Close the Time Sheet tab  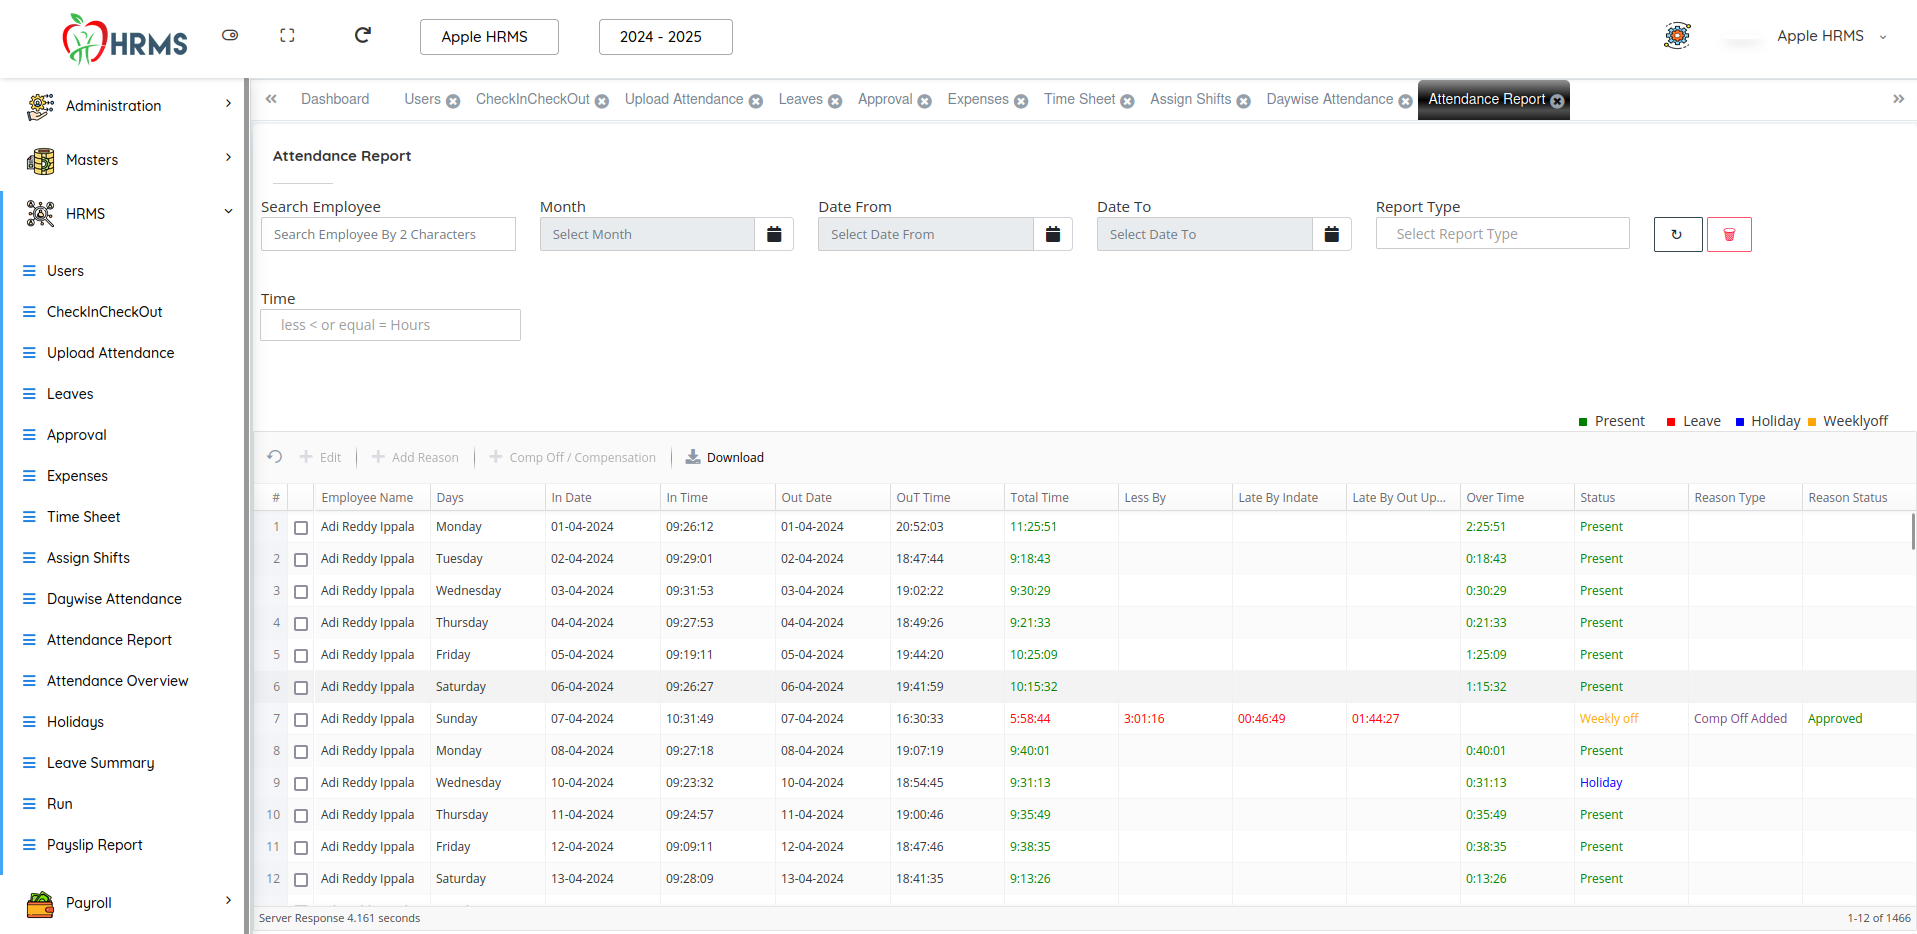pos(1127,101)
